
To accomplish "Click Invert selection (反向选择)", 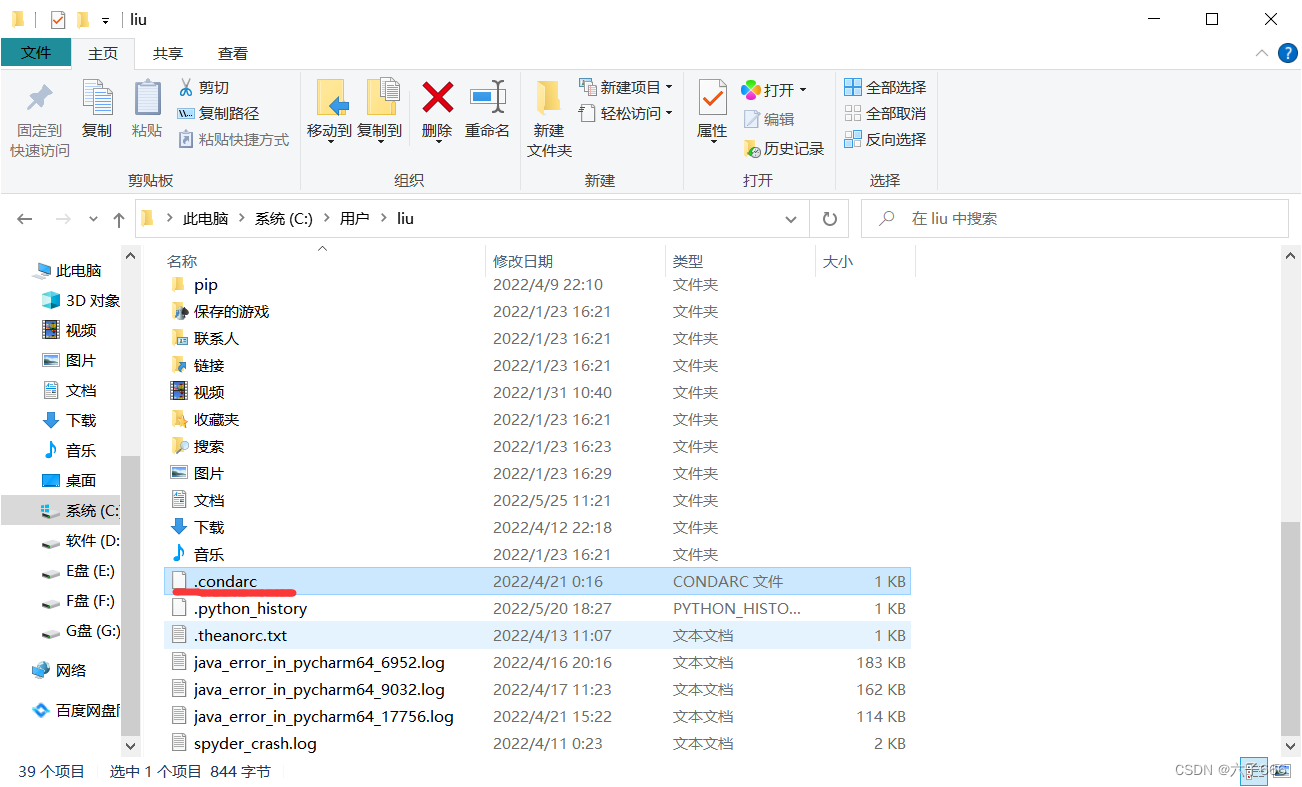I will (885, 140).
